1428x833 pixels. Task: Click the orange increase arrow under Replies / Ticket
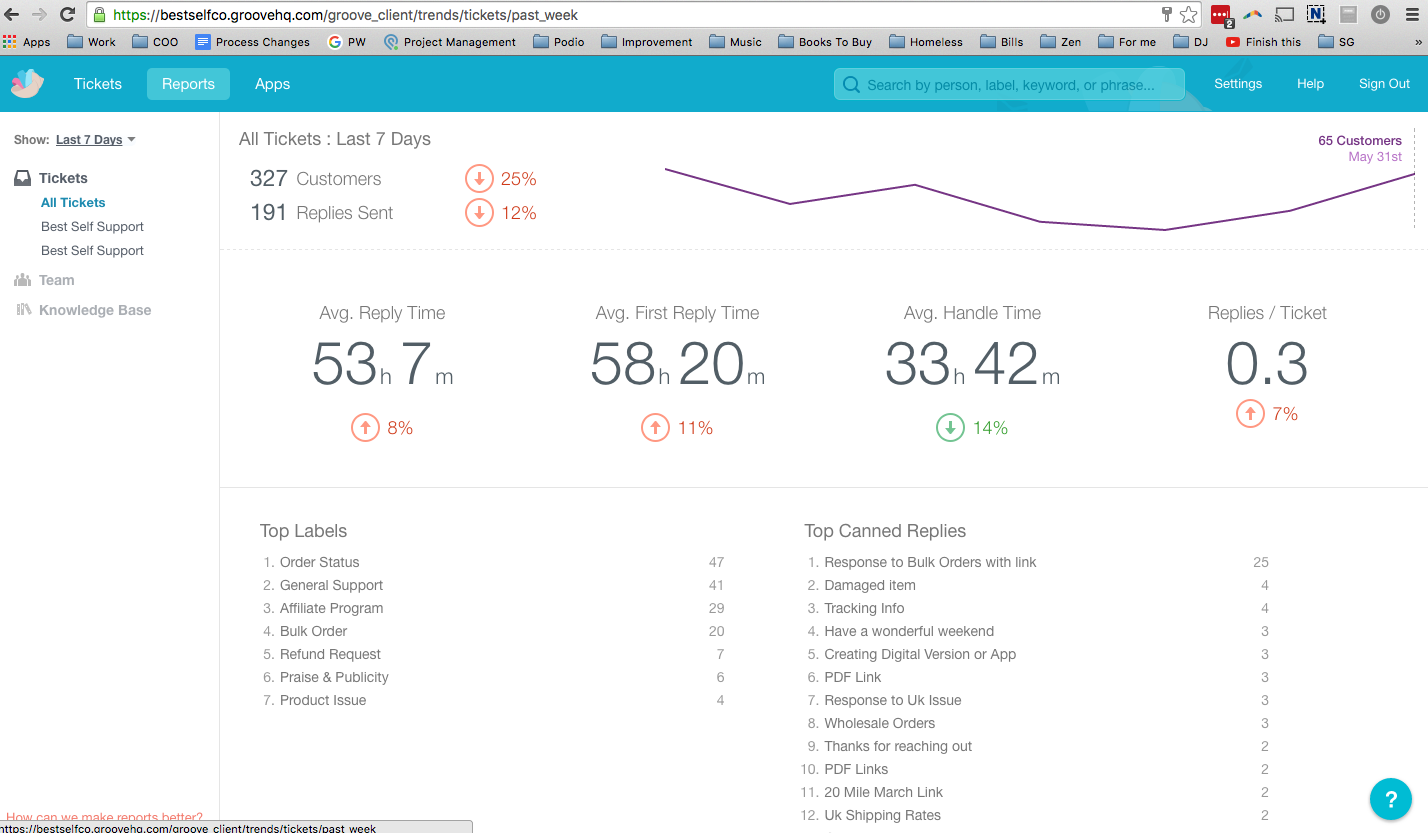click(x=1249, y=413)
